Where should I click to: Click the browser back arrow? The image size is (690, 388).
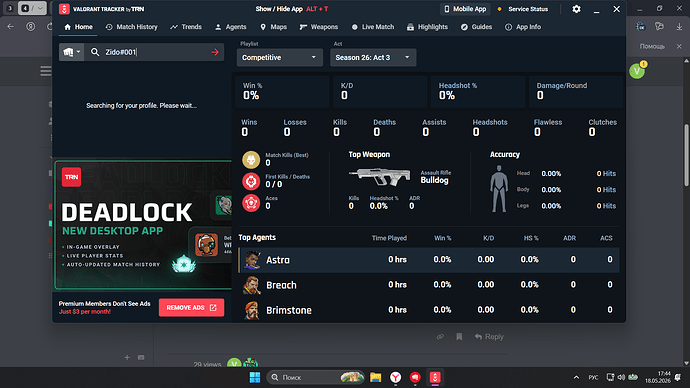pos(11,27)
